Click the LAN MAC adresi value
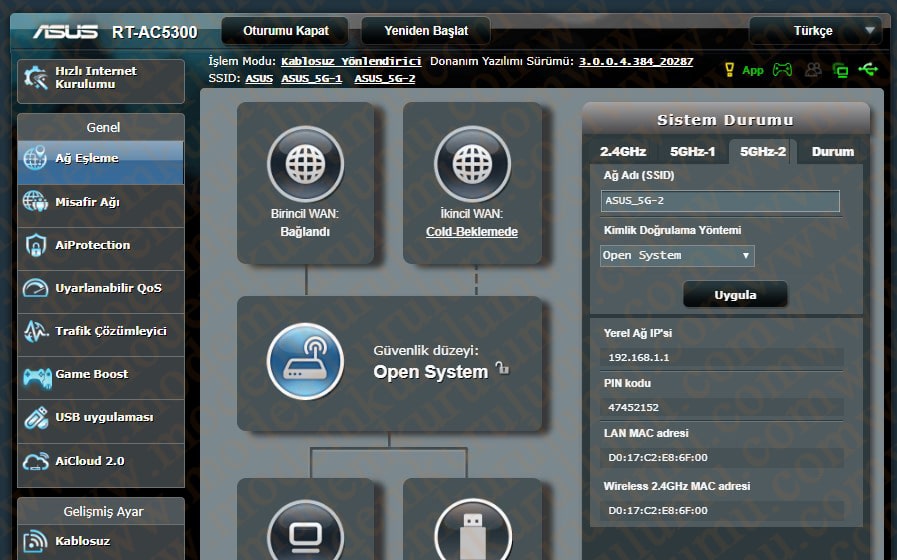The height and width of the screenshot is (560, 897). coord(657,458)
